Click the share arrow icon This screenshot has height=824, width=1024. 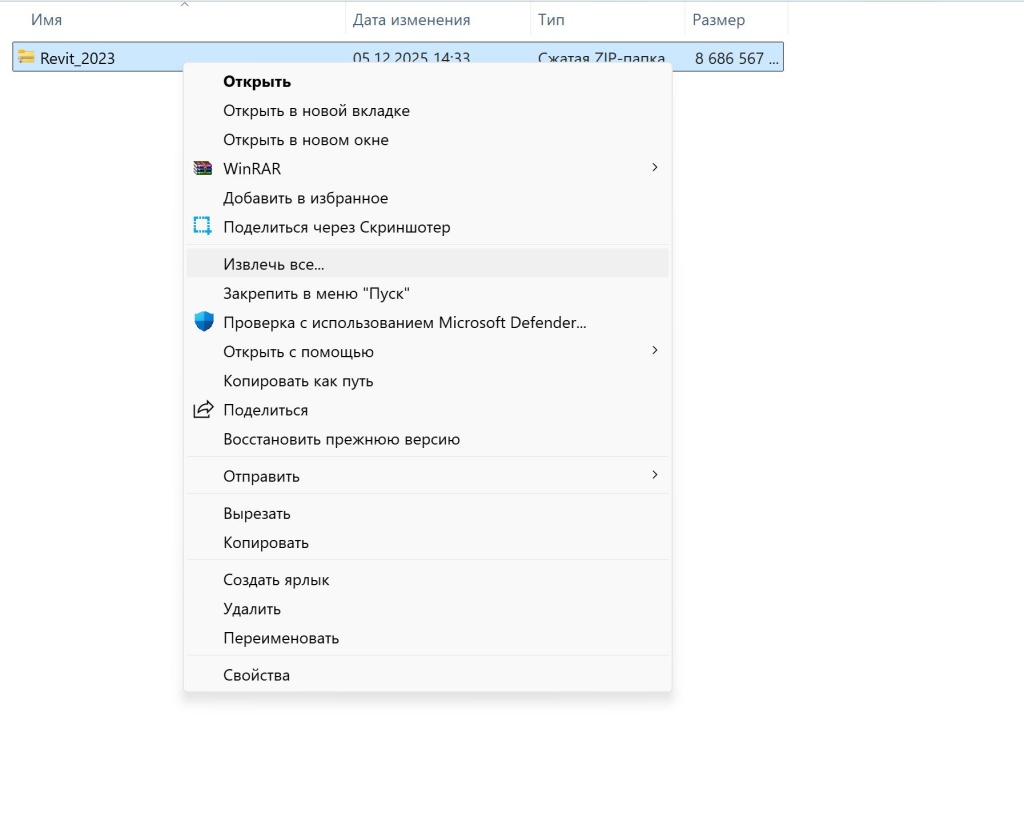203,409
